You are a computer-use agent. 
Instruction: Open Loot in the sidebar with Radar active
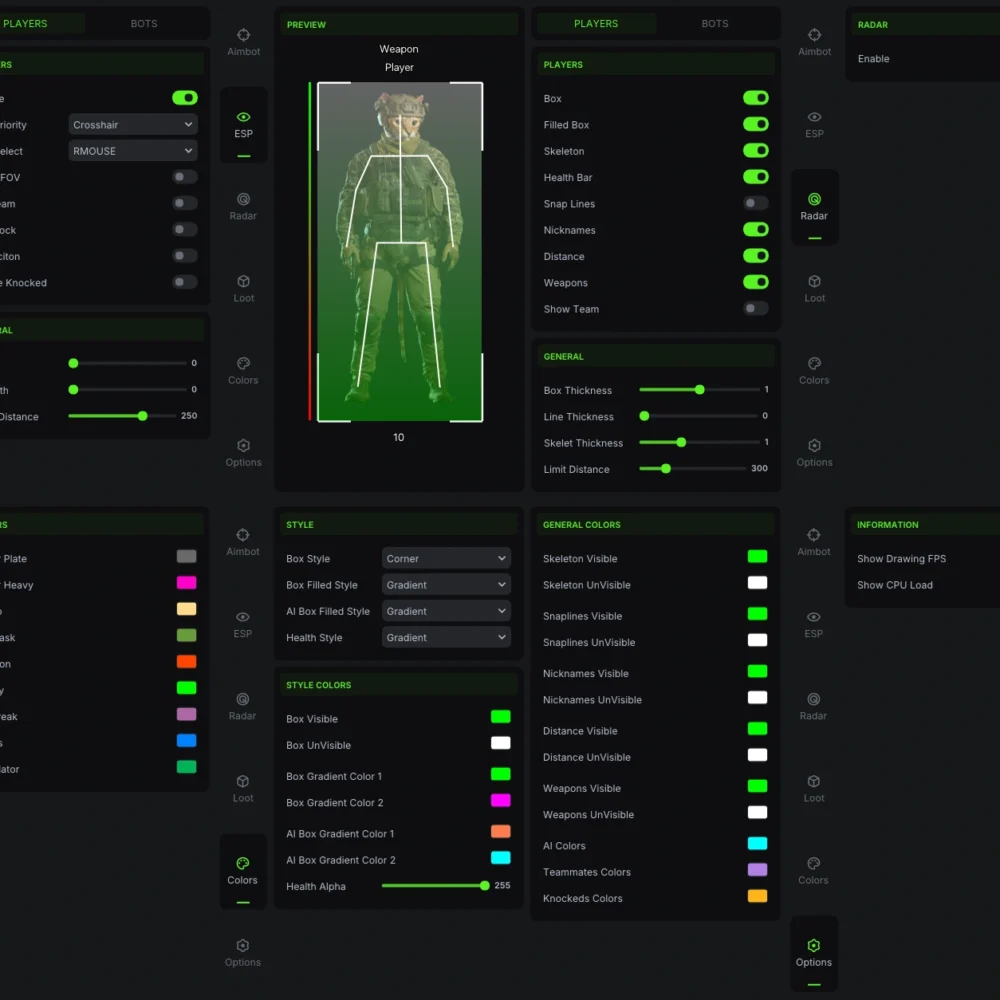(x=814, y=289)
